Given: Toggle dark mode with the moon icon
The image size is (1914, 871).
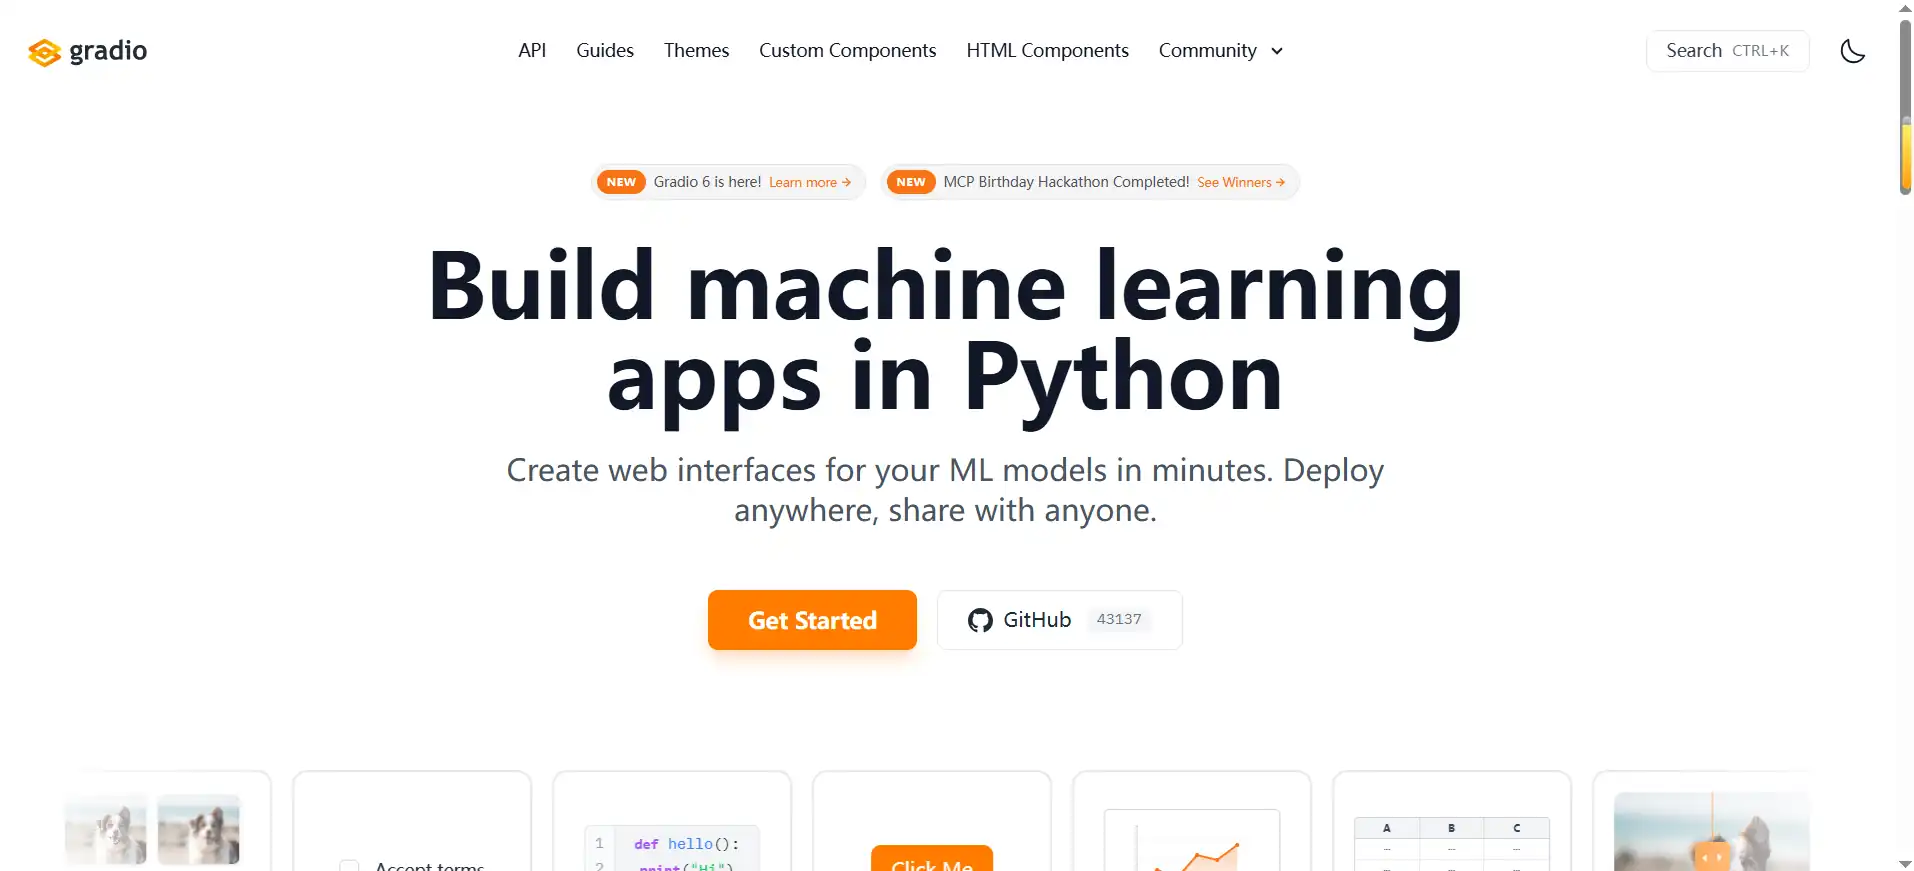Looking at the screenshot, I should 1852,51.
